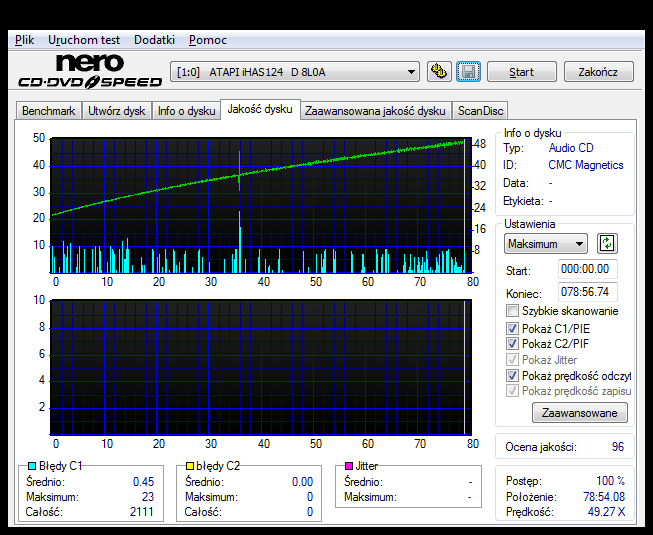
Task: Switch to the Benchmark tab
Action: pos(48,111)
